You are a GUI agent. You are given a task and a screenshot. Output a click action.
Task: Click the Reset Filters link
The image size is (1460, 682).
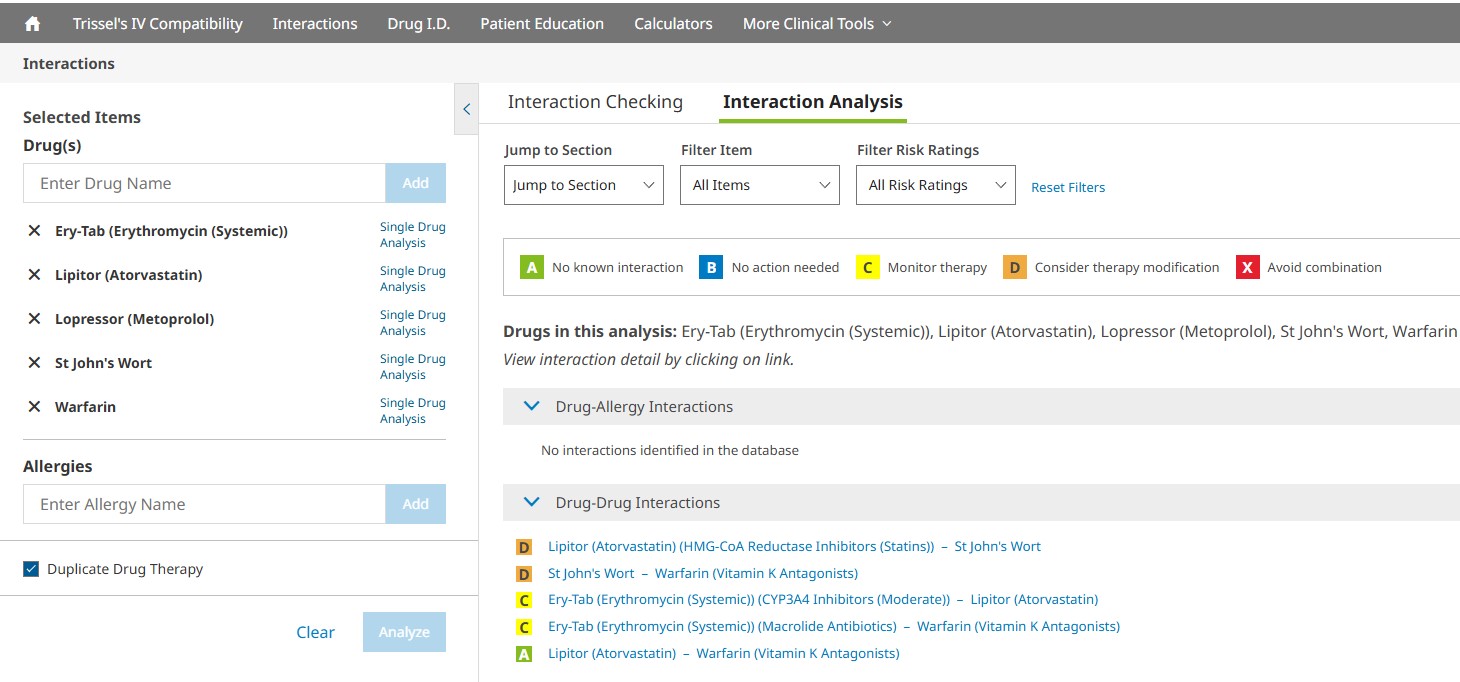(1068, 187)
